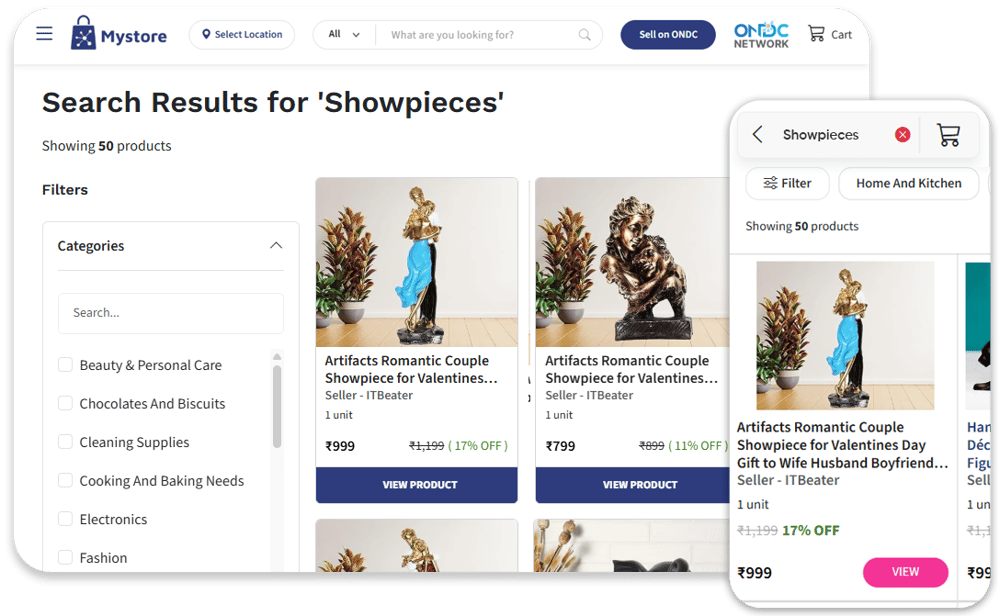Select the Home And Kitchen chip
This screenshot has width=1000, height=616.
point(908,184)
